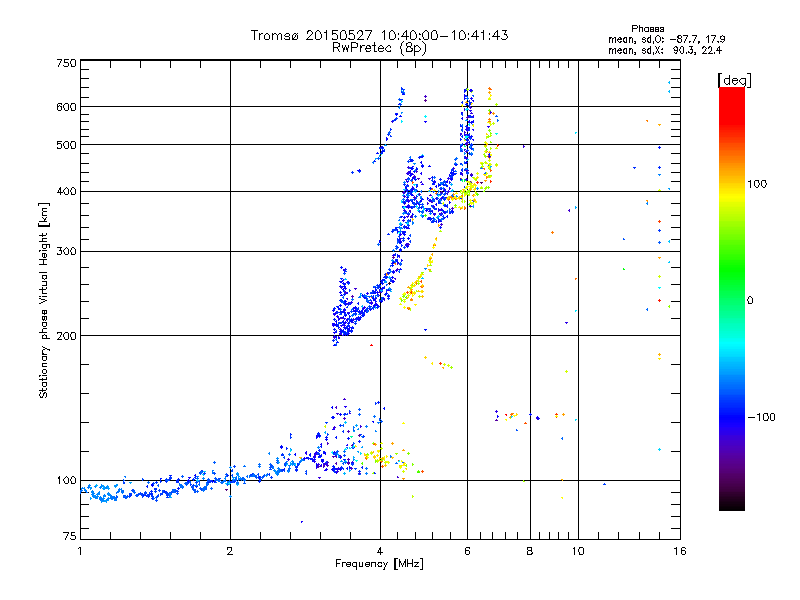Click the x-axis tick label '16'

click(680, 551)
